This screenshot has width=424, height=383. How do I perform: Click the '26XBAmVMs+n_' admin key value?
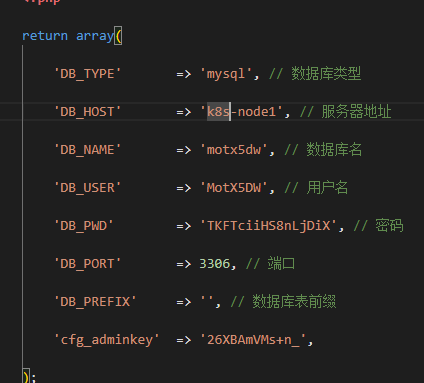(x=253, y=340)
